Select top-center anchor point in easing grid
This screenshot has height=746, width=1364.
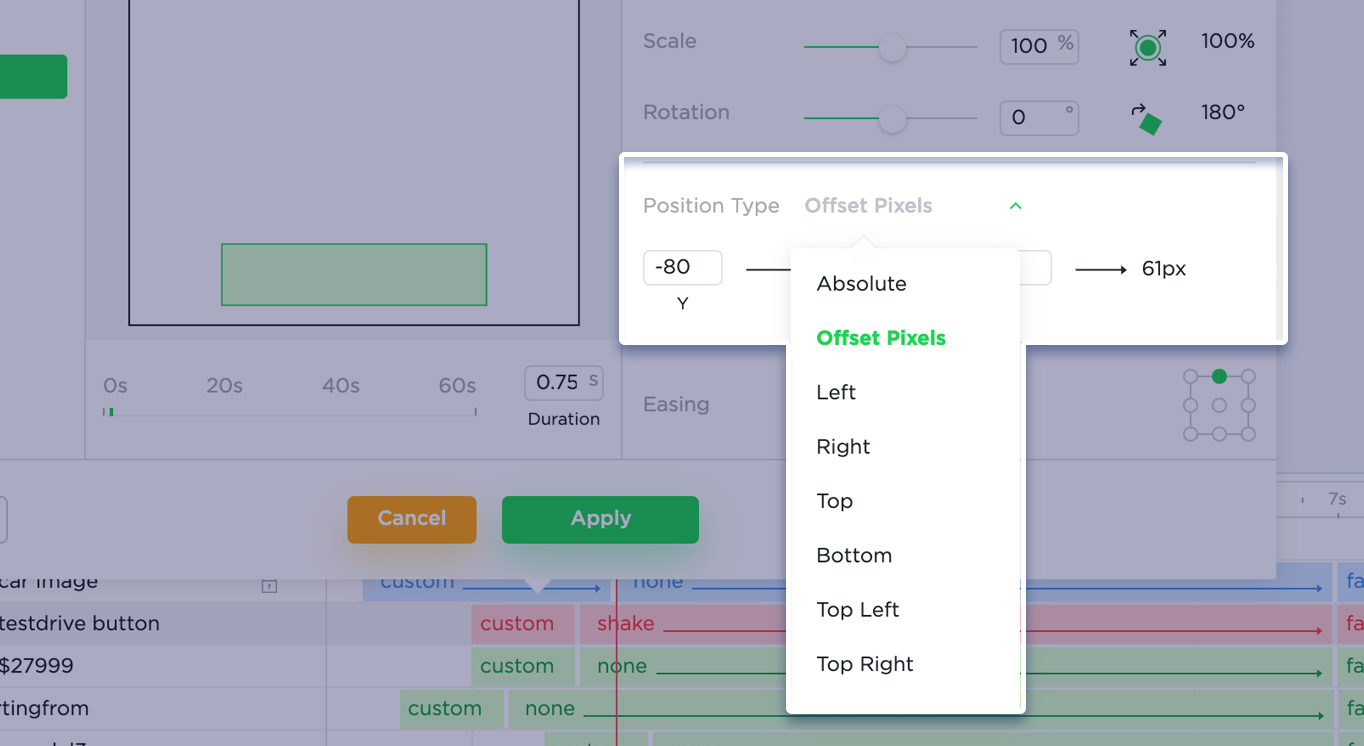click(x=1219, y=377)
